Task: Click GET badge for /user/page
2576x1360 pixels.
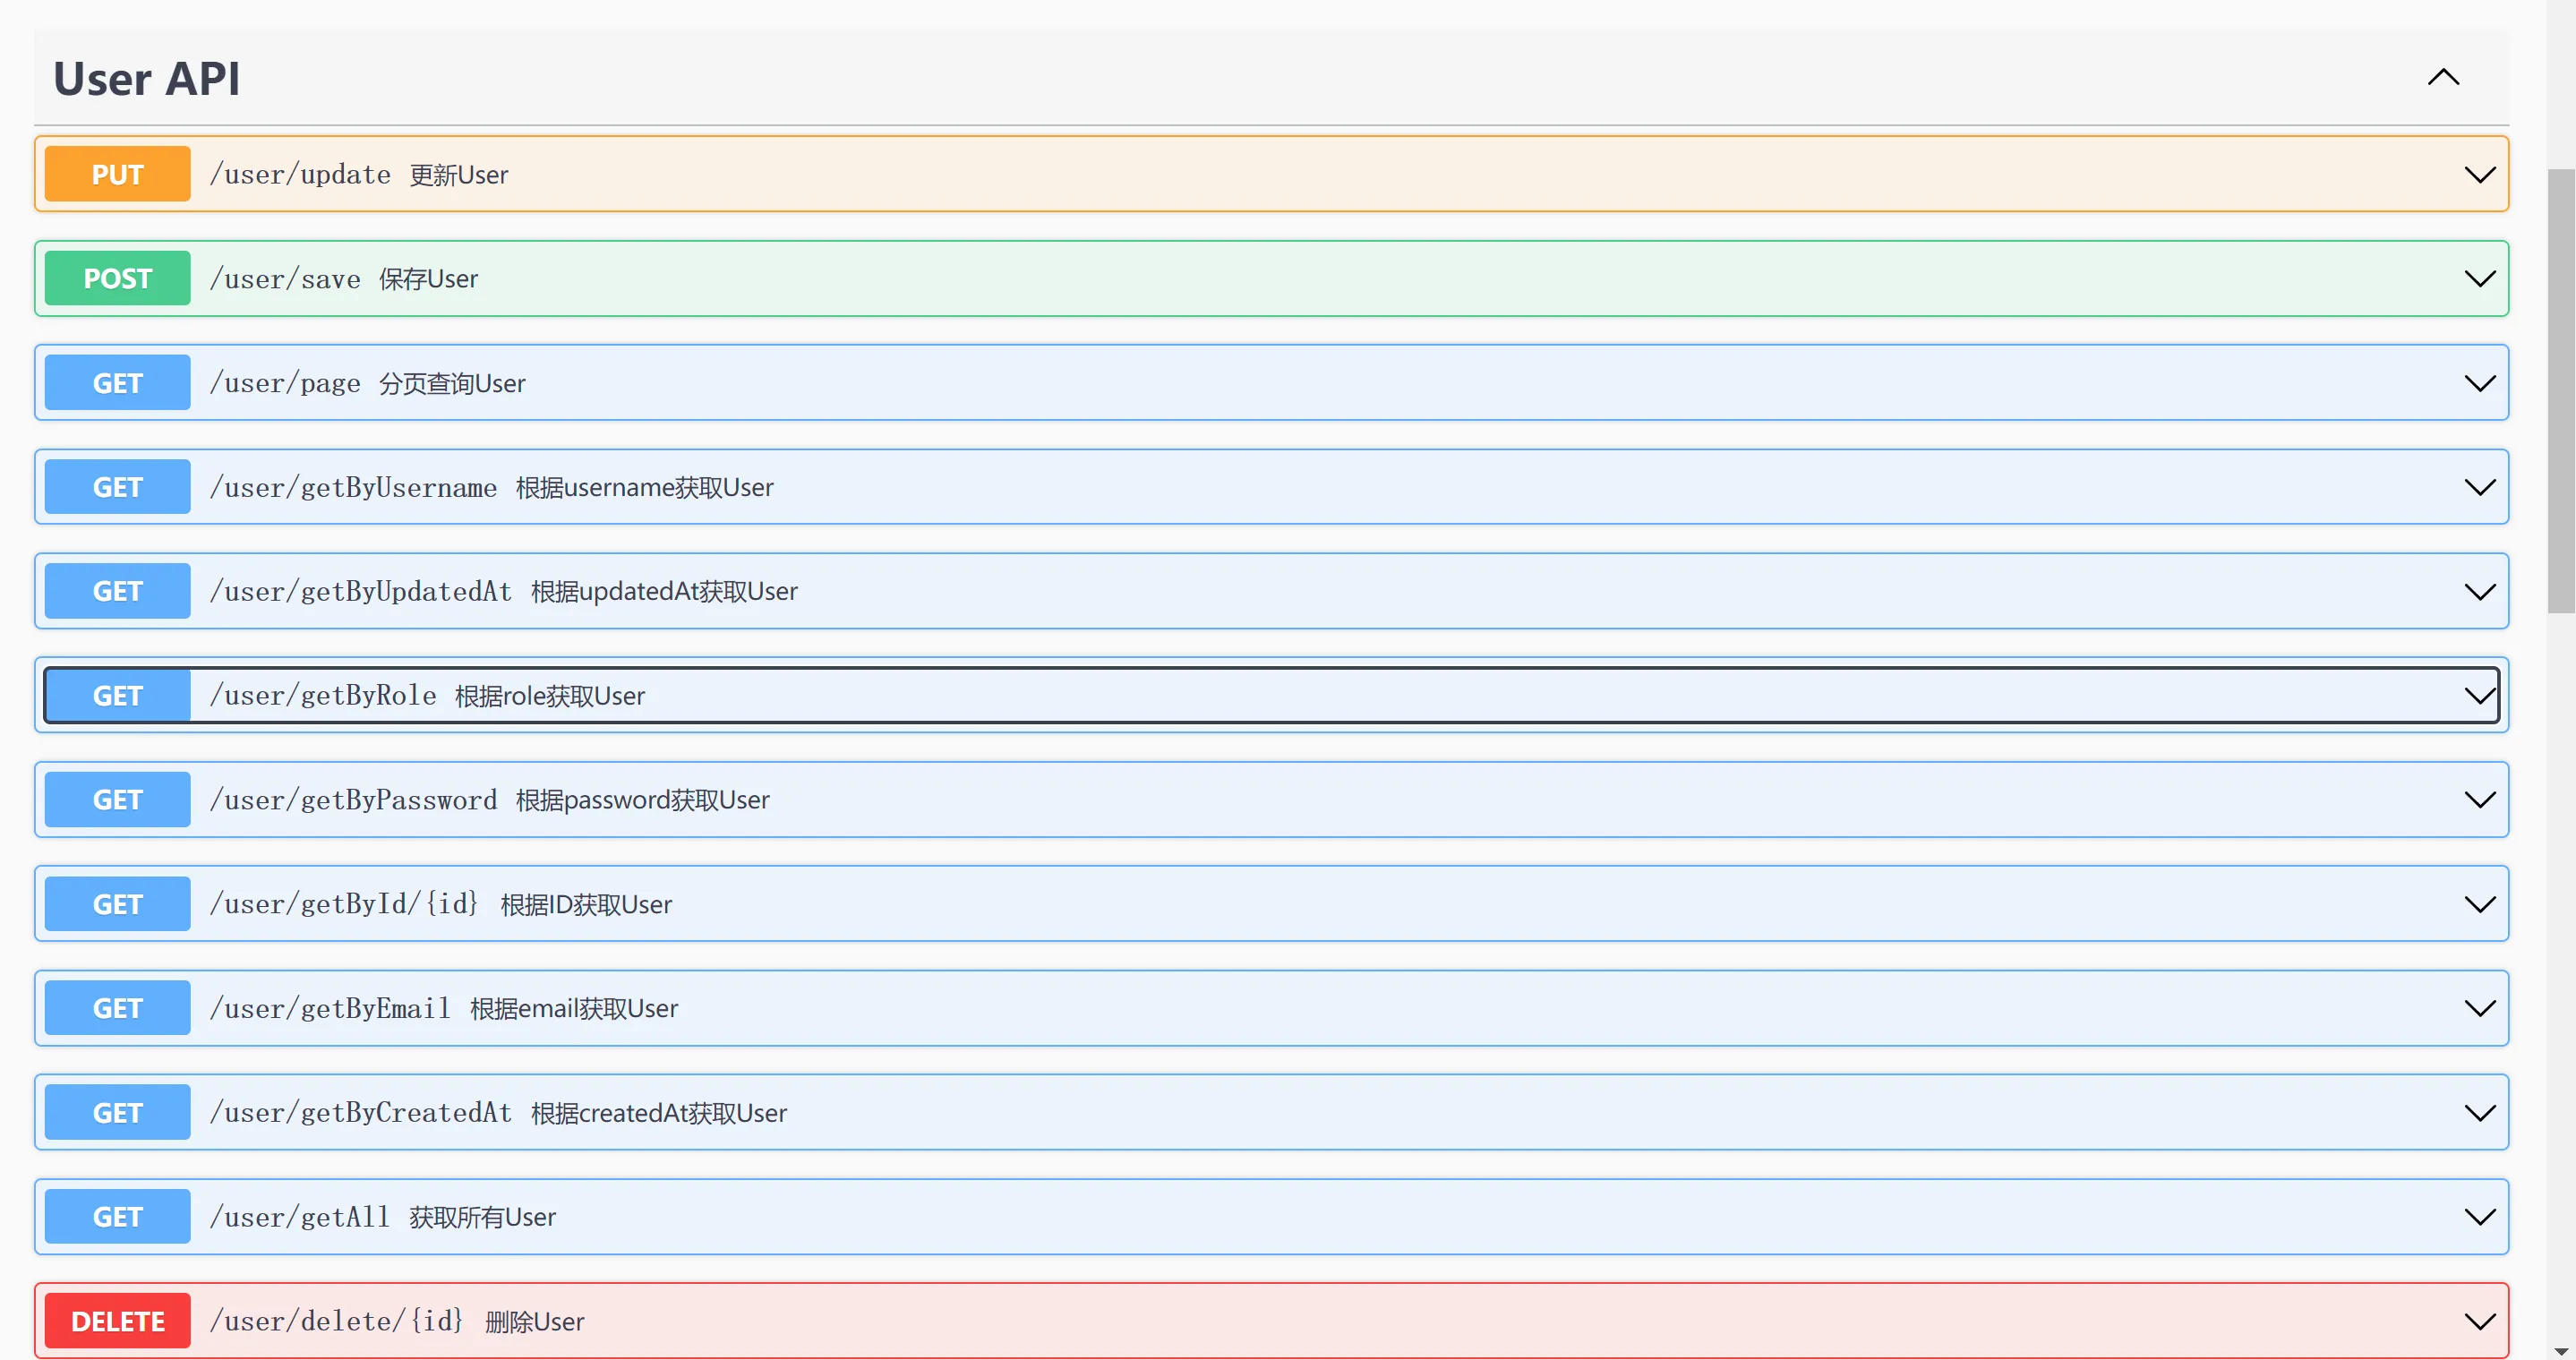Action: click(x=117, y=383)
